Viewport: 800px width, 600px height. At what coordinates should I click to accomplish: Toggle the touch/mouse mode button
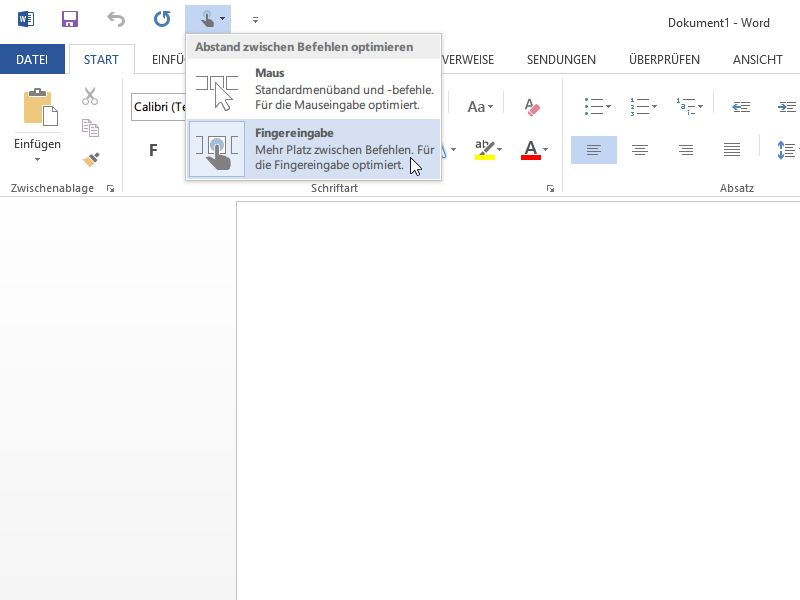pos(207,19)
